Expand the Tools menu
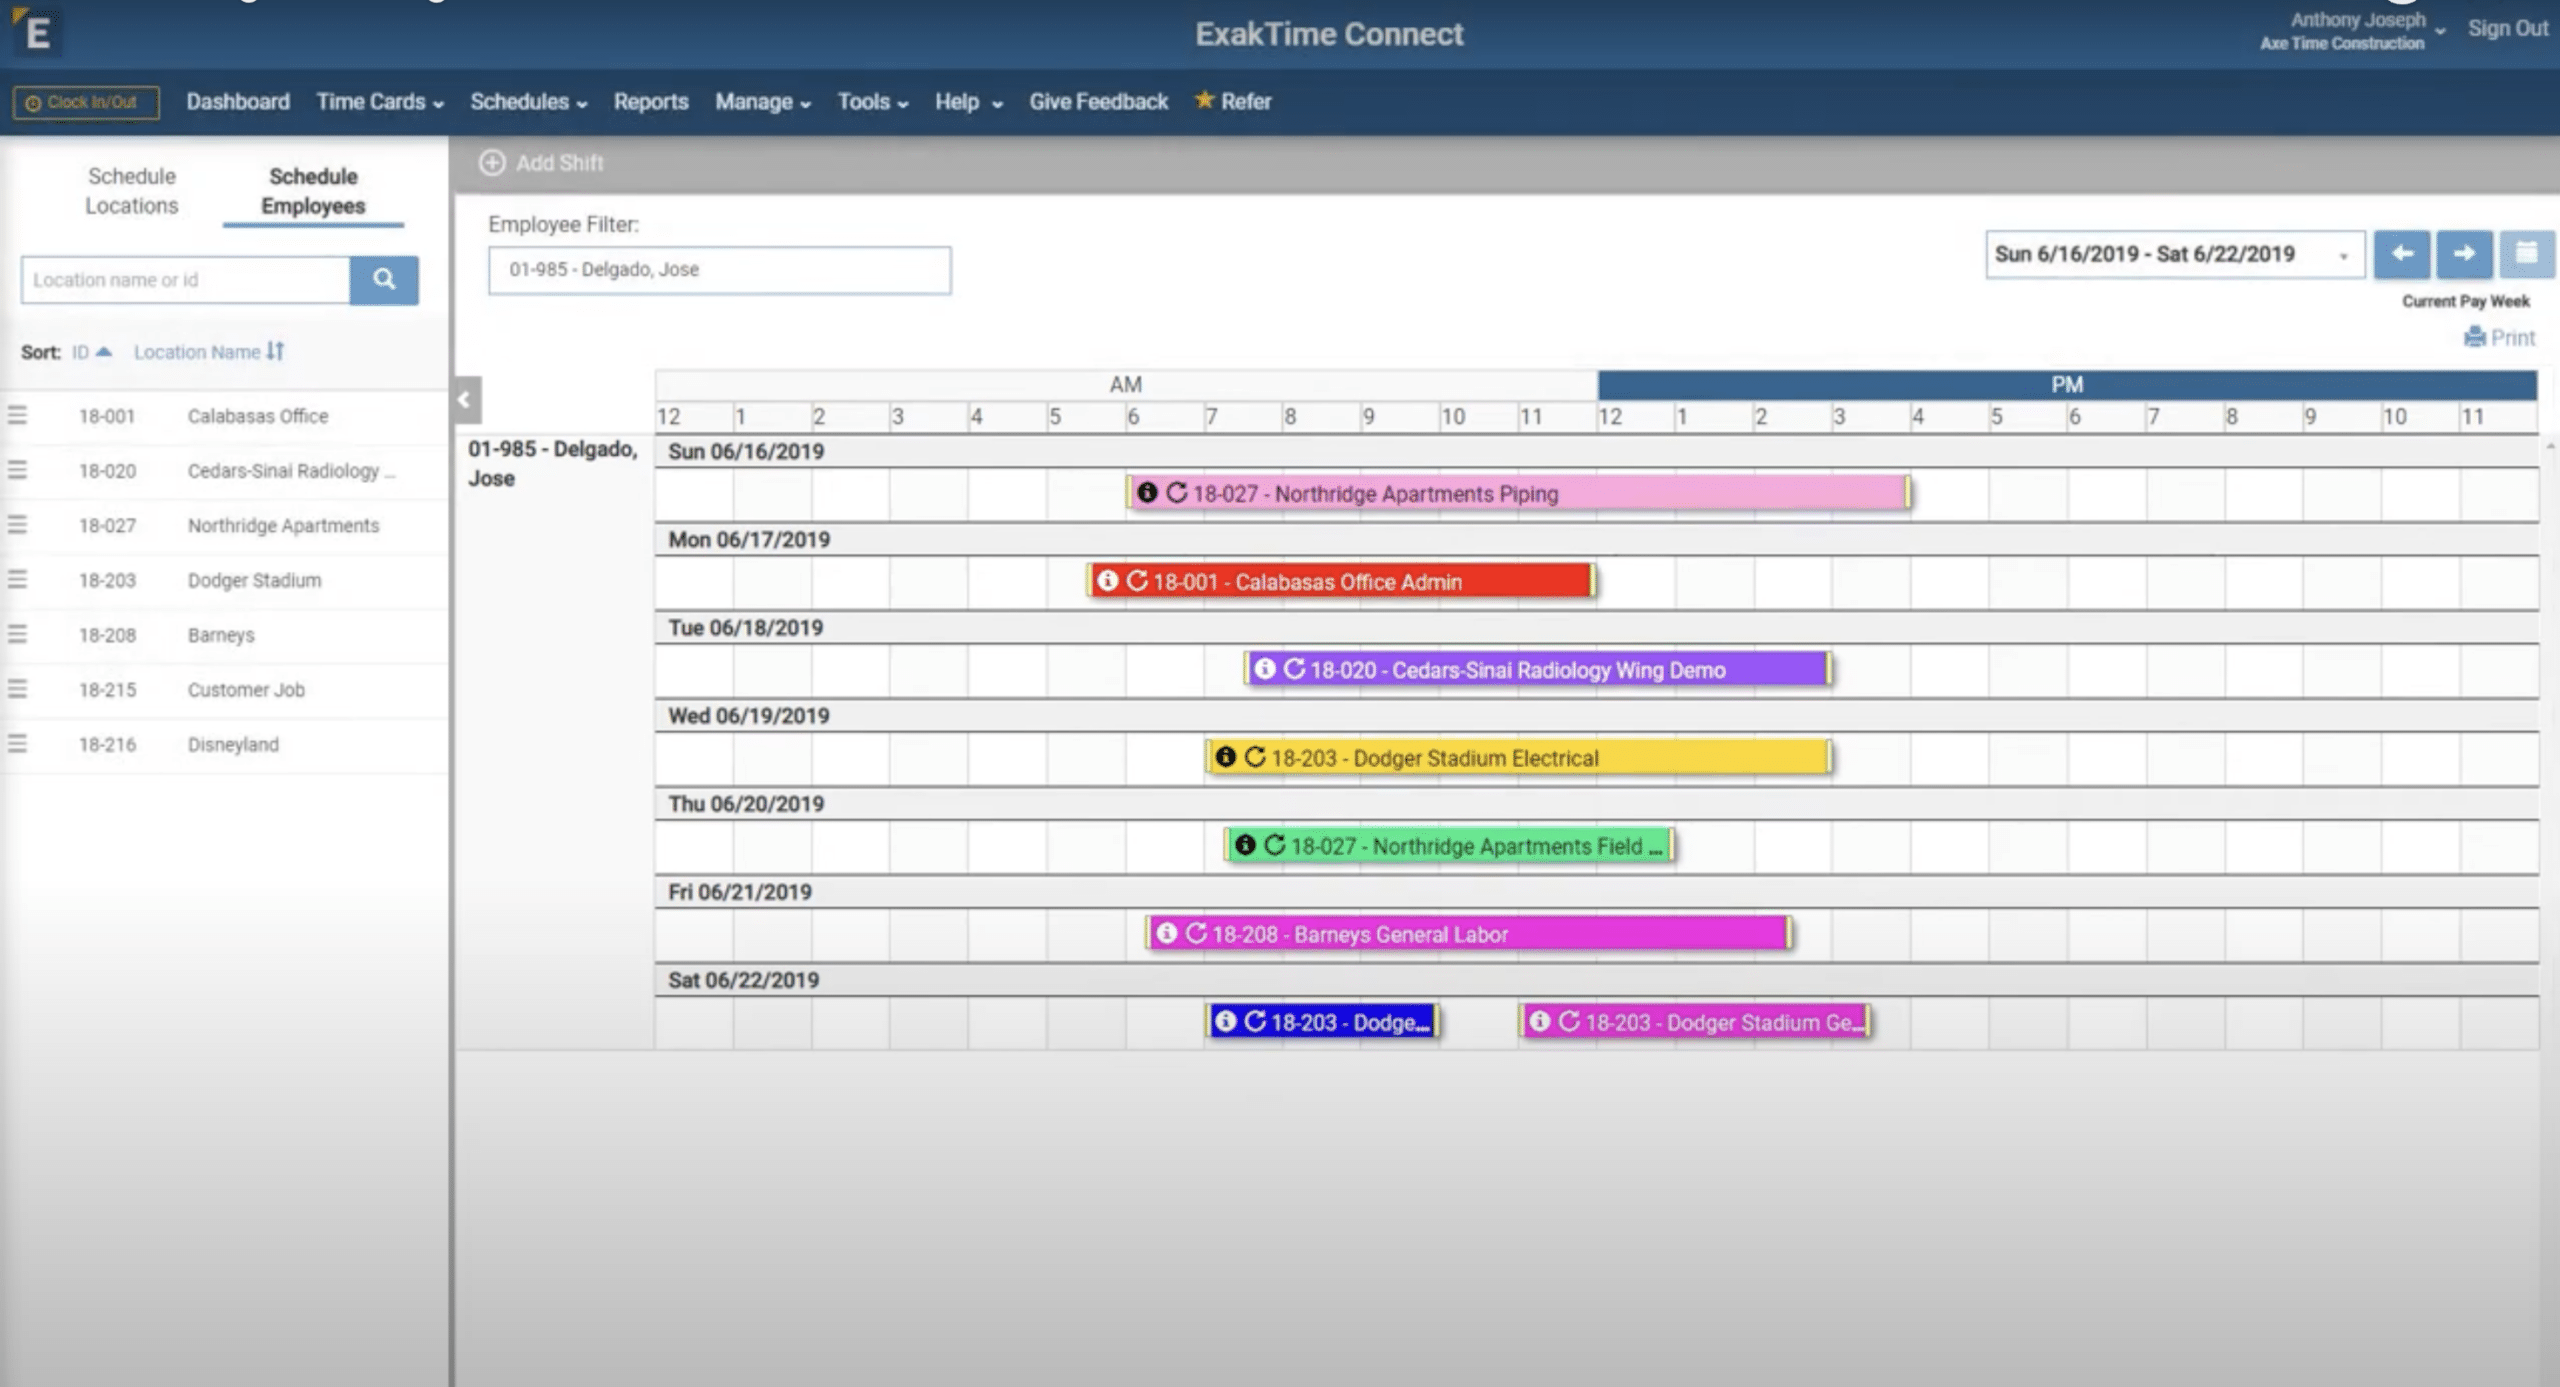 tap(872, 102)
